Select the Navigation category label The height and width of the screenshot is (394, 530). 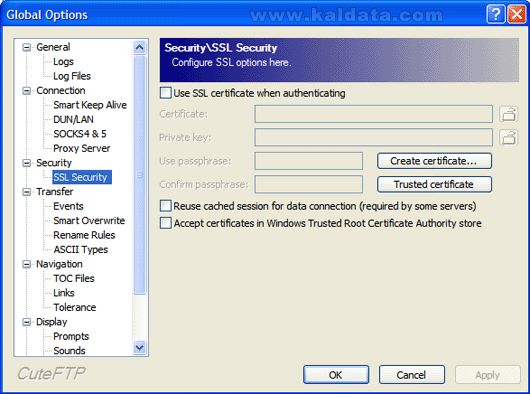pos(59,264)
